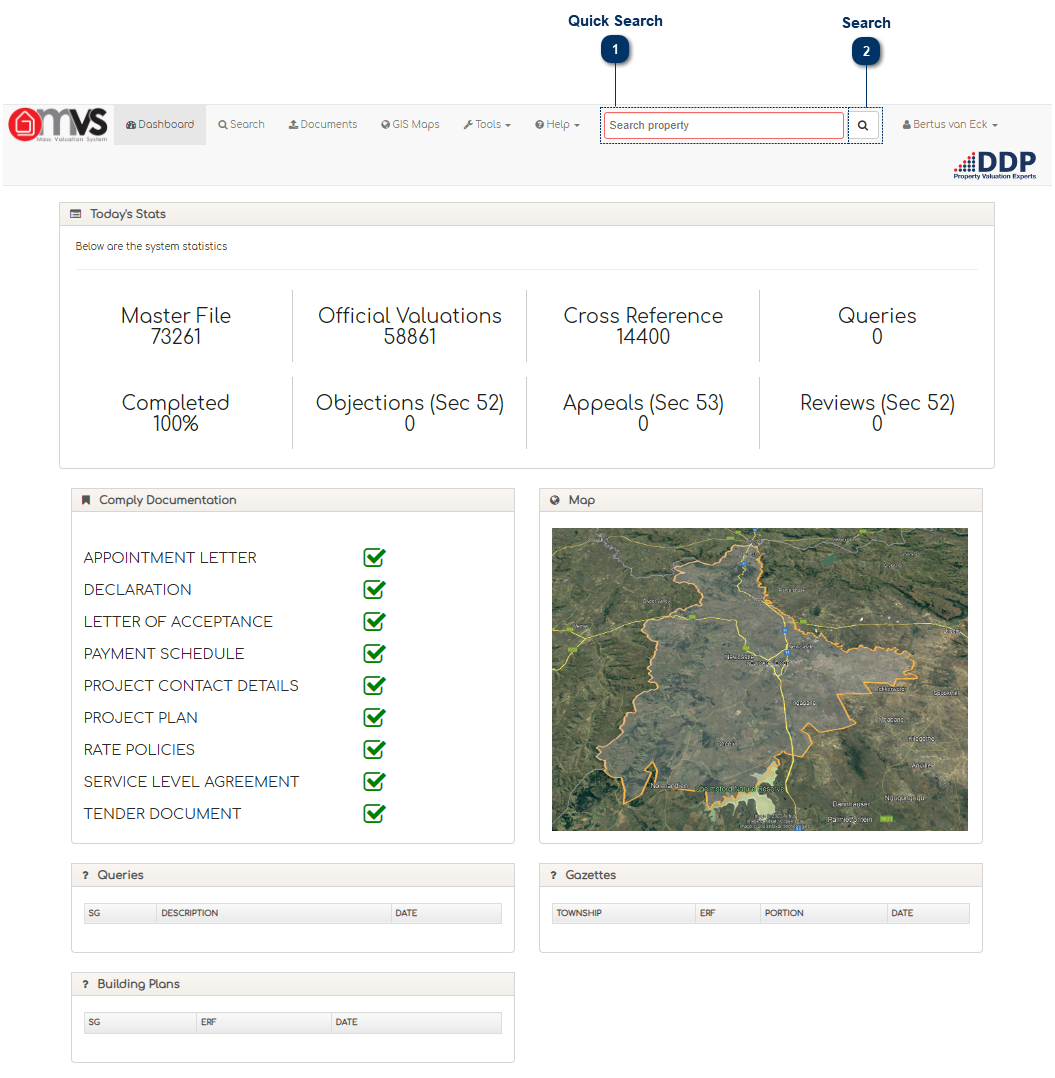Open the TENDER DOCUMENT entry
This screenshot has height=1078, width=1055.
pyautogui.click(x=162, y=814)
